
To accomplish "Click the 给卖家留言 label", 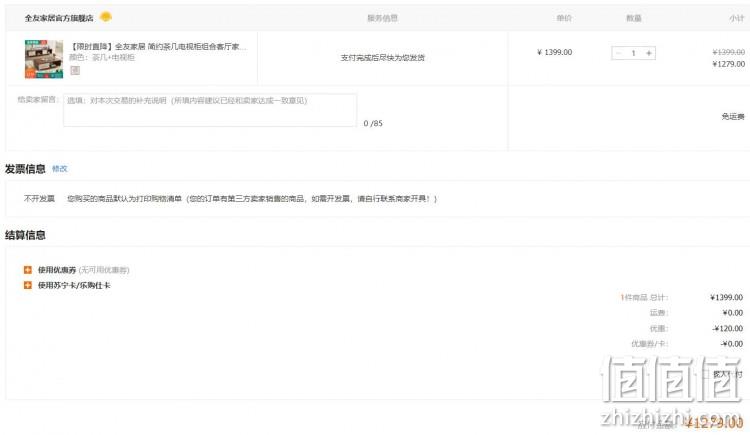I will click(x=38, y=100).
